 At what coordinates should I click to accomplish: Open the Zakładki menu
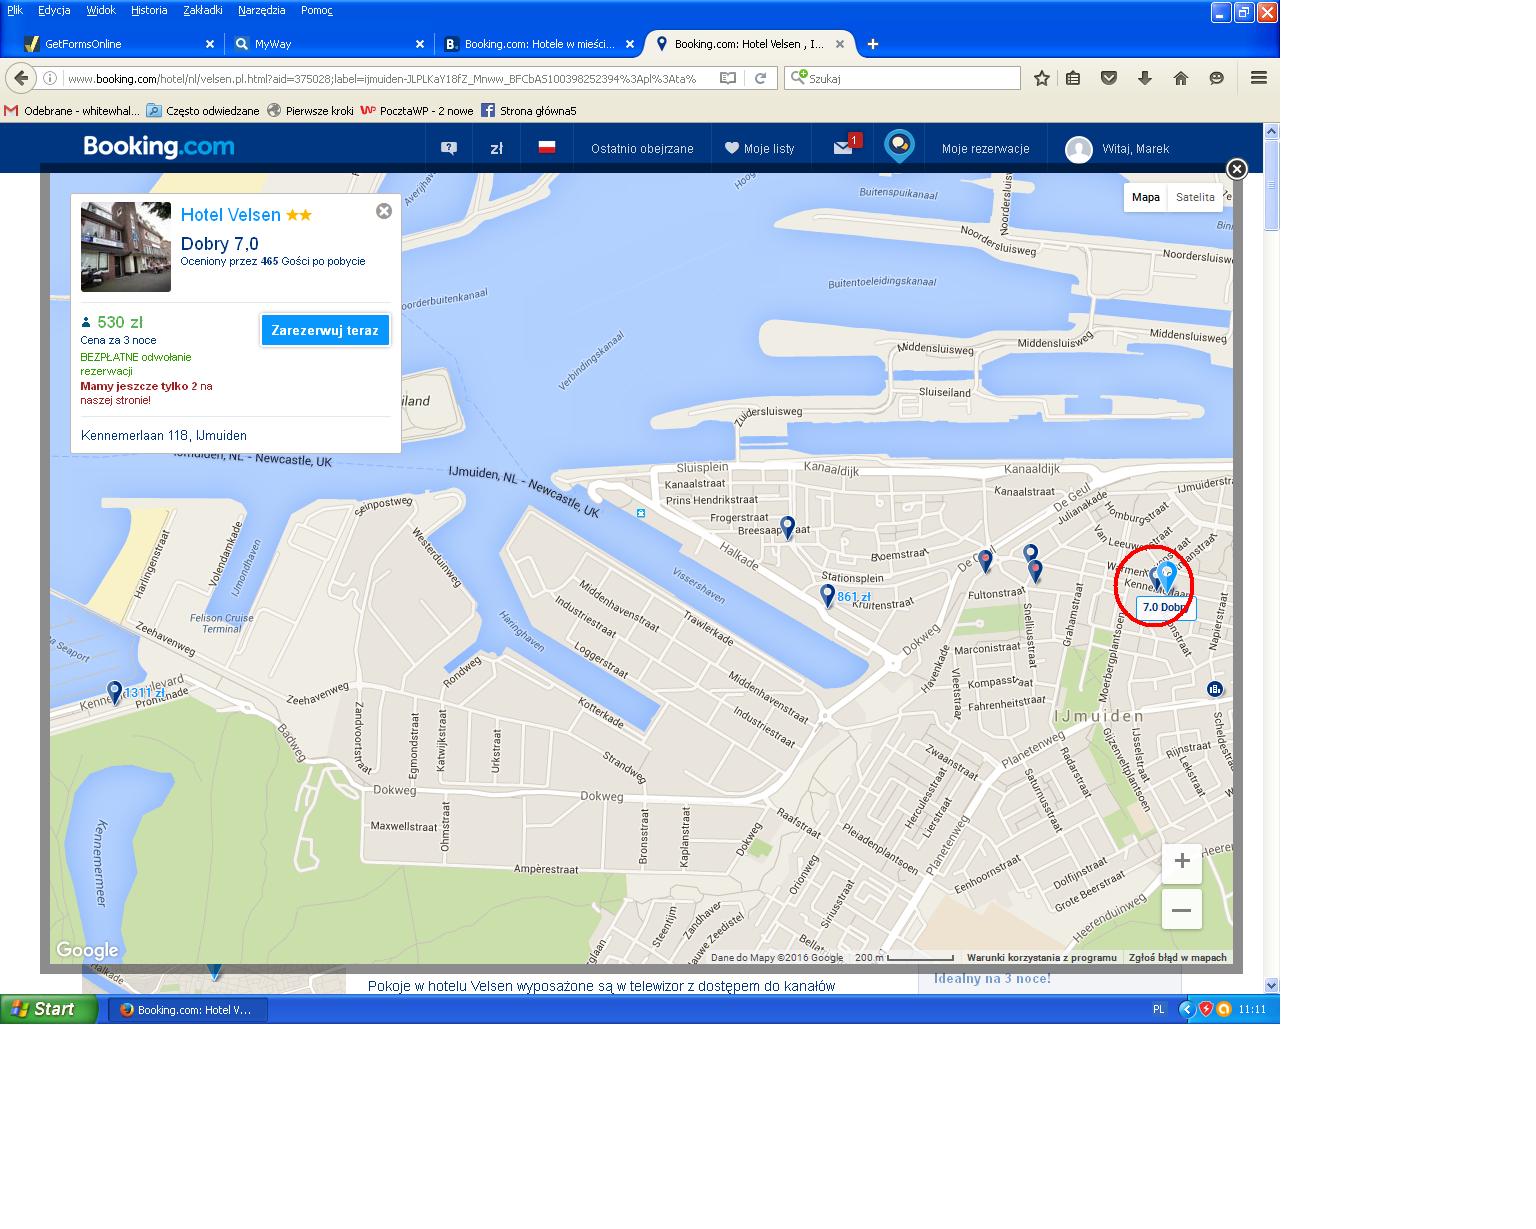[x=203, y=10]
